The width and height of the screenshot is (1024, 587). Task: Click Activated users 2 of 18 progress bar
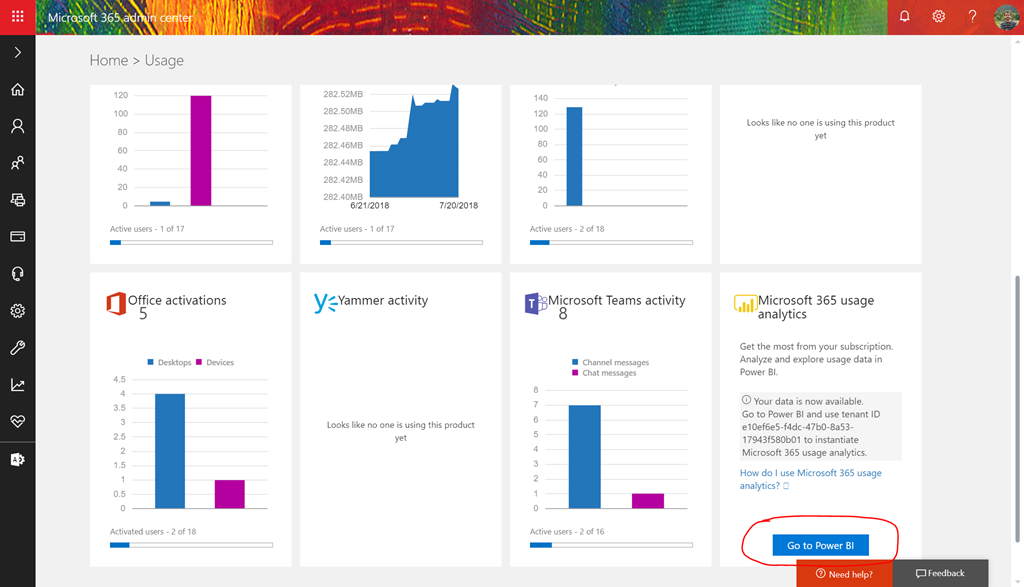(x=191, y=545)
